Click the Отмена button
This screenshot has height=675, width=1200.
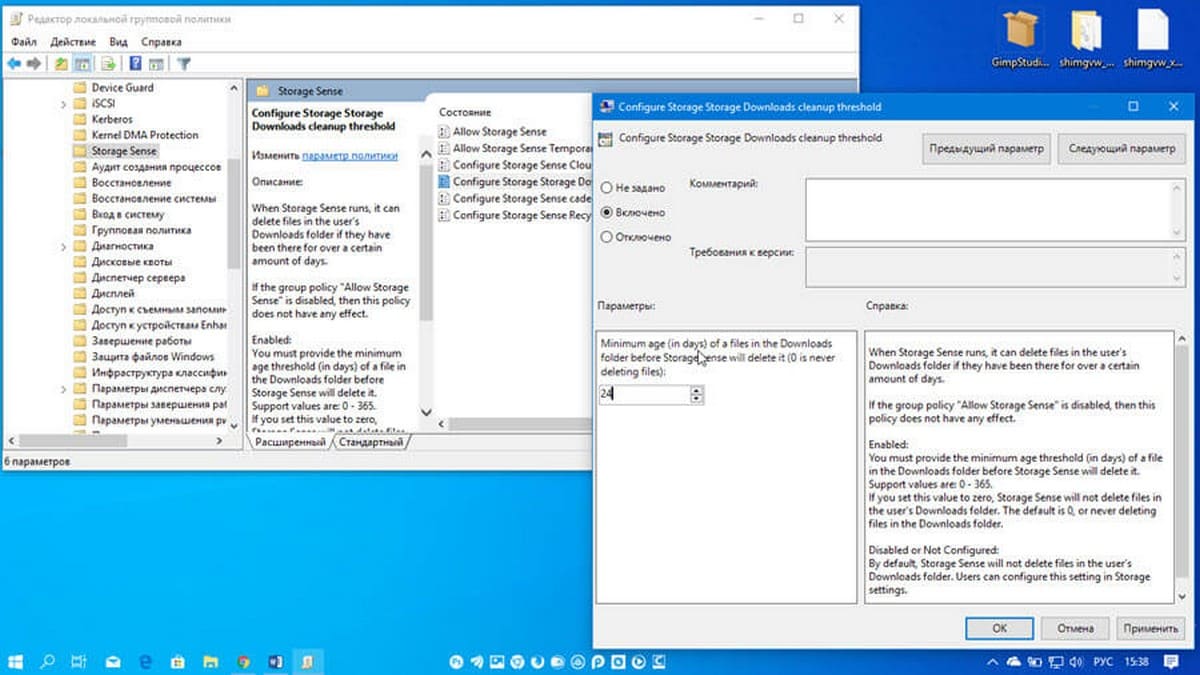(x=1076, y=628)
